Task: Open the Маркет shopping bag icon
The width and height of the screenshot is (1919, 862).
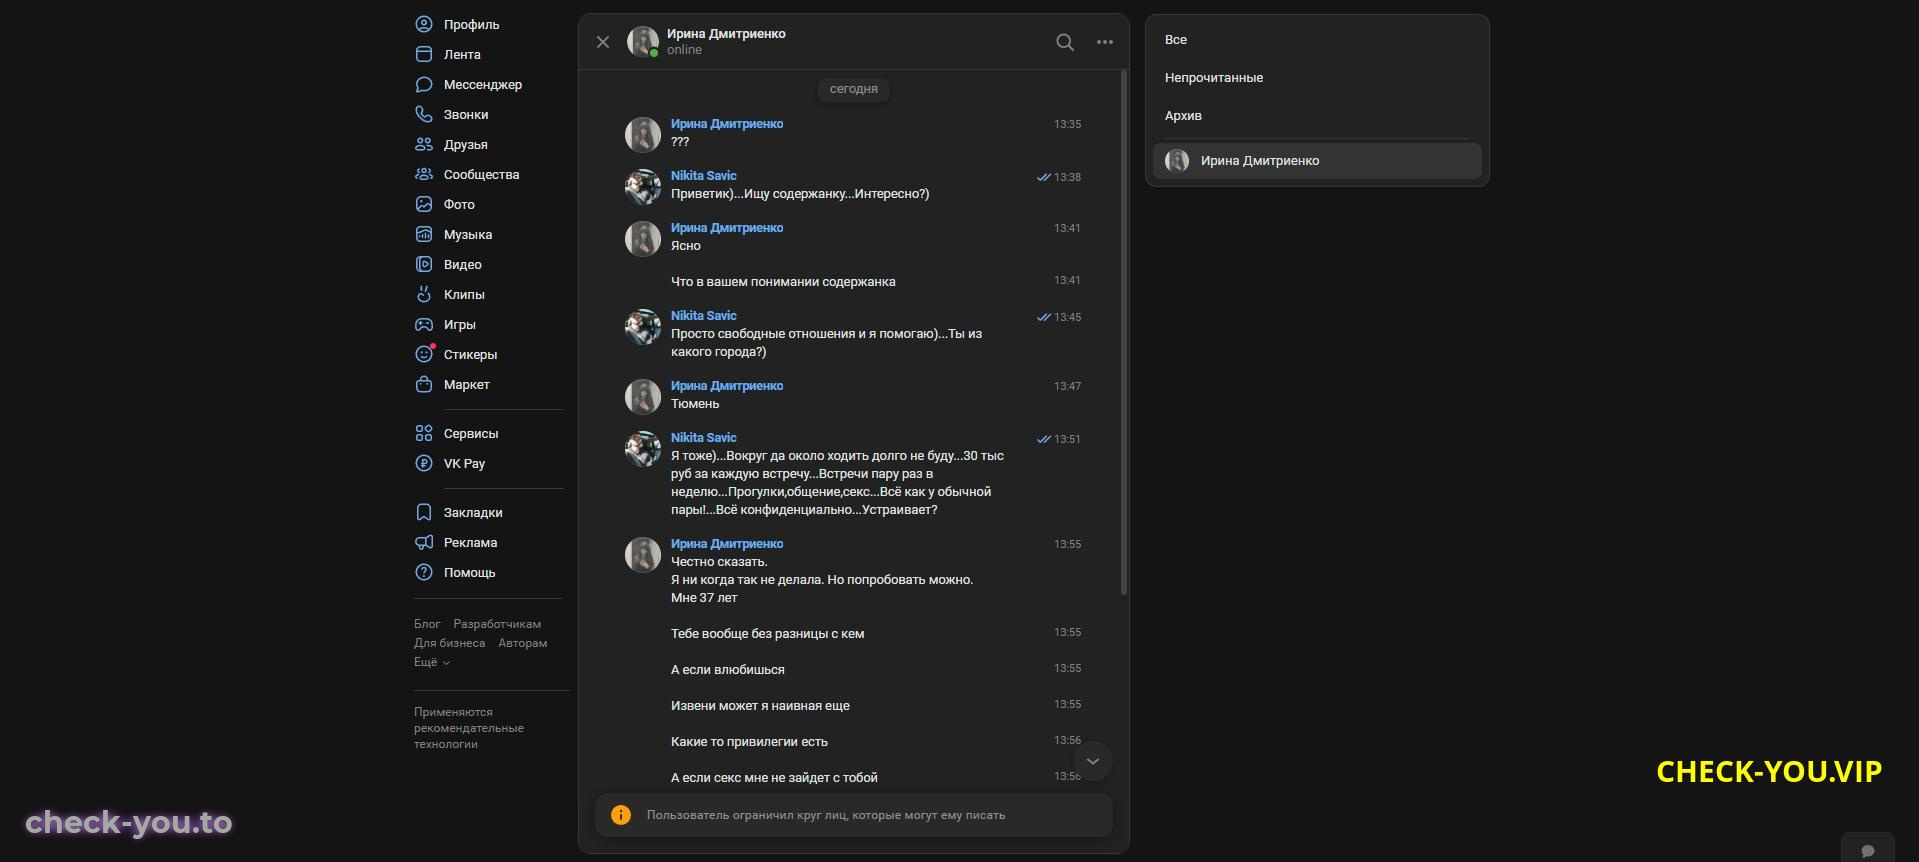Action: pos(424,384)
